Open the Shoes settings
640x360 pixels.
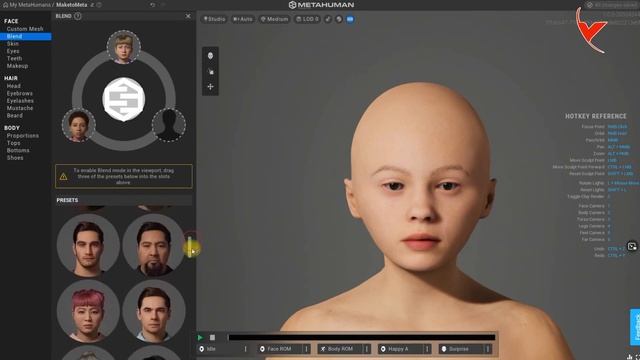(x=15, y=158)
